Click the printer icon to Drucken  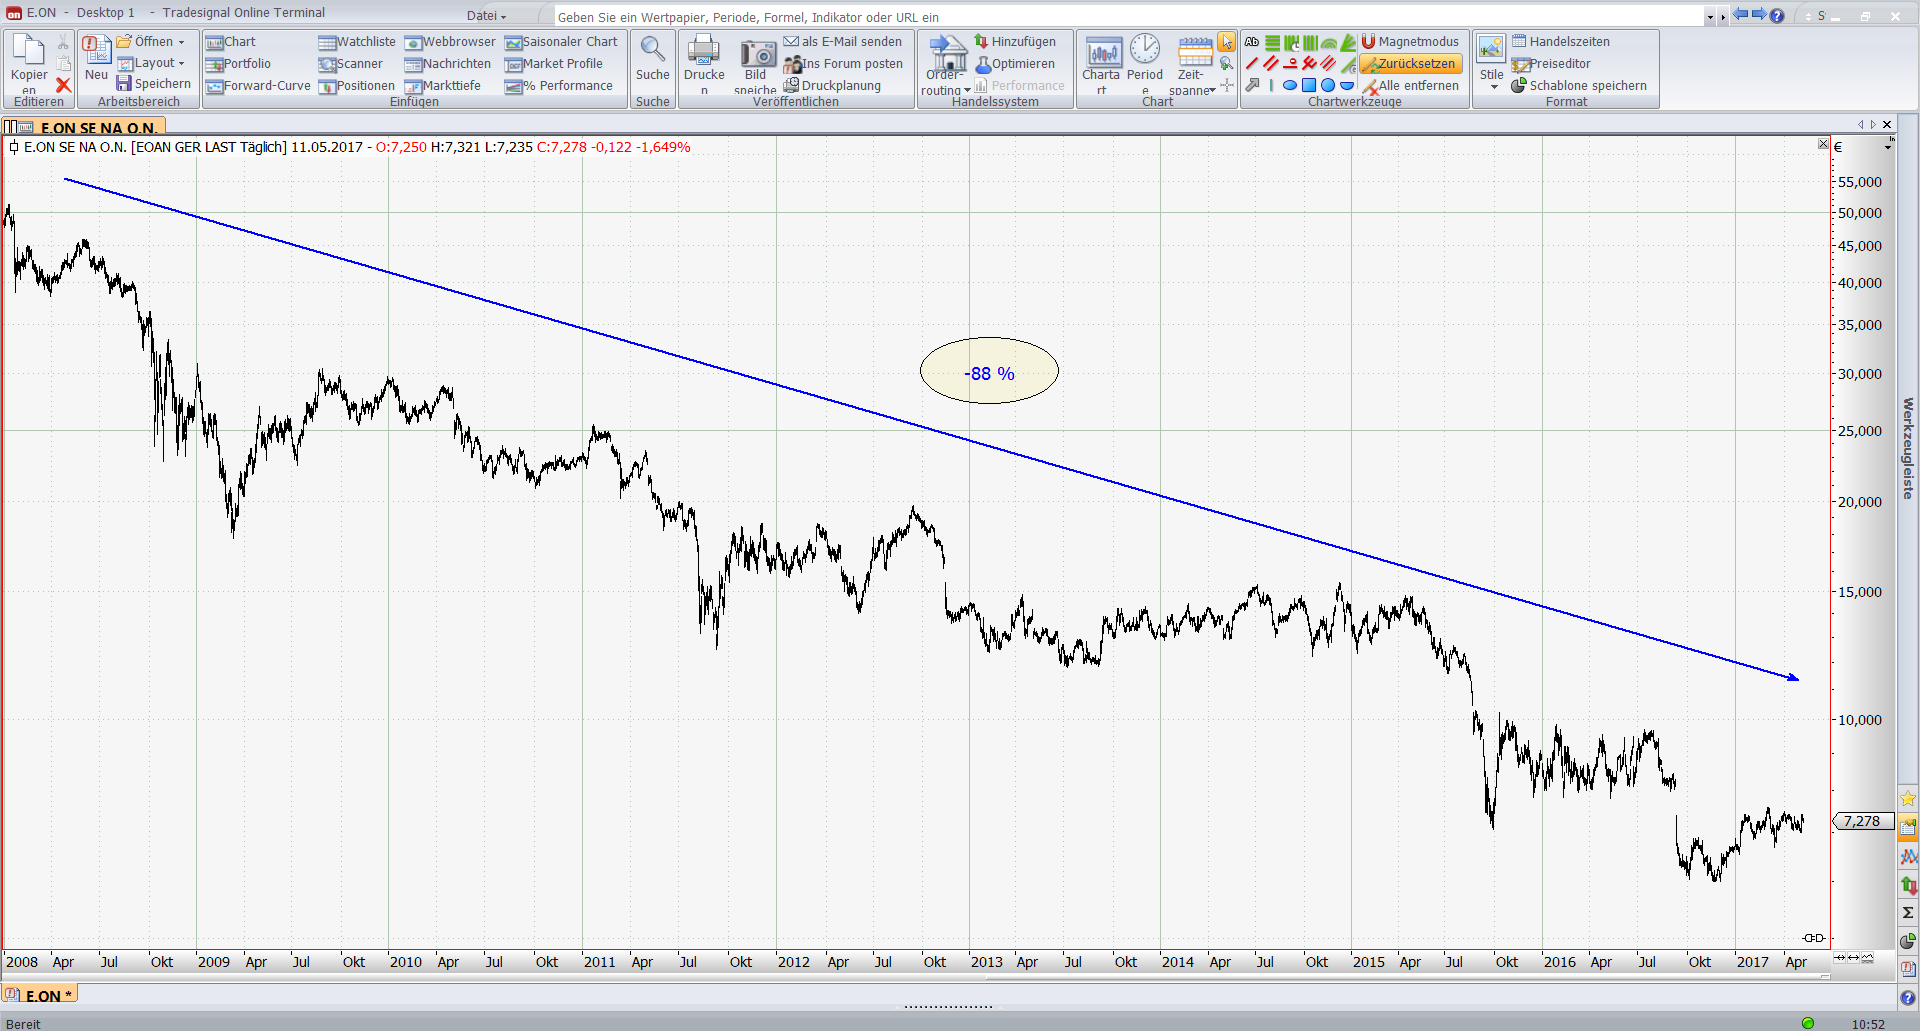click(x=704, y=50)
